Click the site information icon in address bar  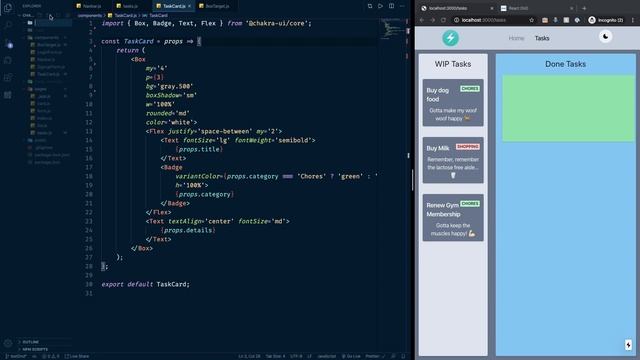[x=456, y=20]
